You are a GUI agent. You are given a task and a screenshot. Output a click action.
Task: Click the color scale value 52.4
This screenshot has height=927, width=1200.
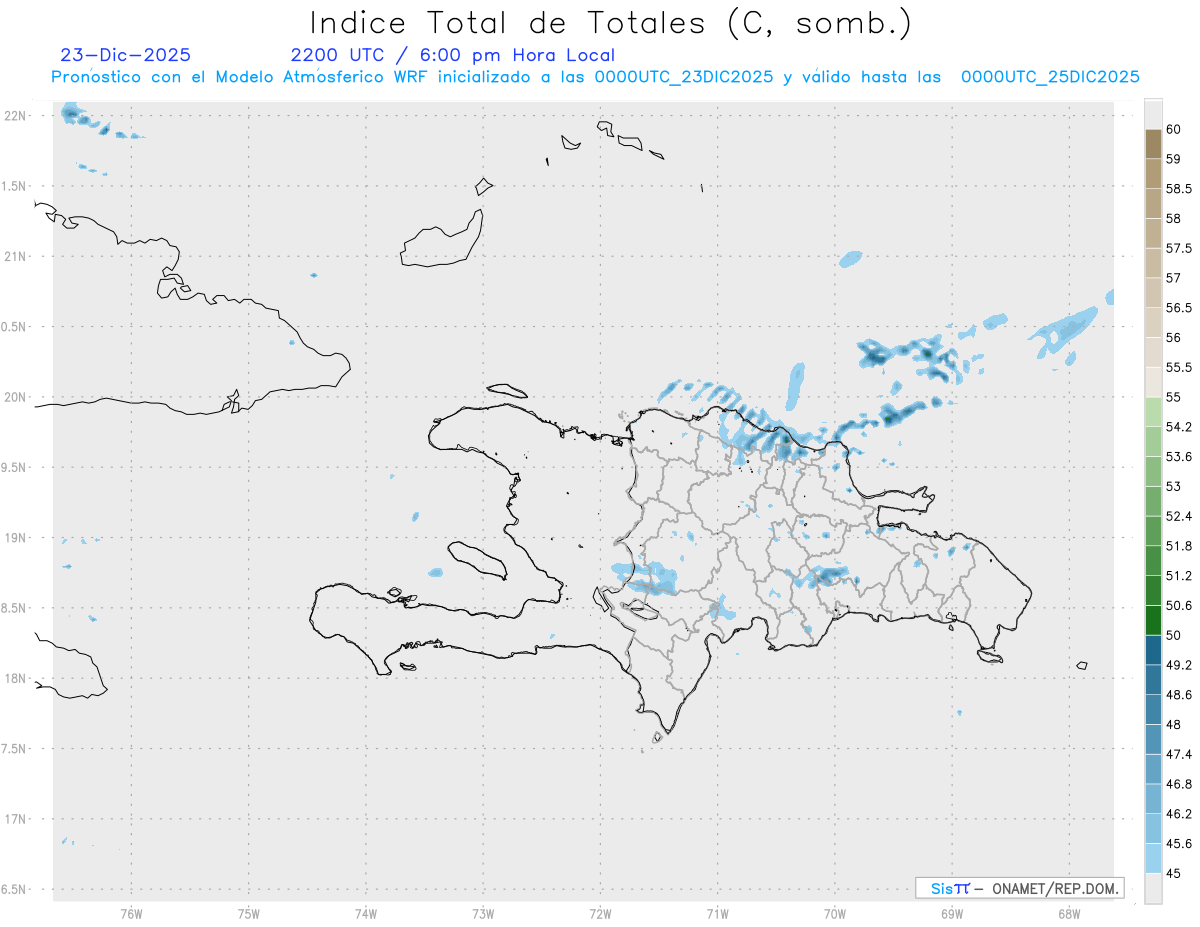[x=1178, y=516]
